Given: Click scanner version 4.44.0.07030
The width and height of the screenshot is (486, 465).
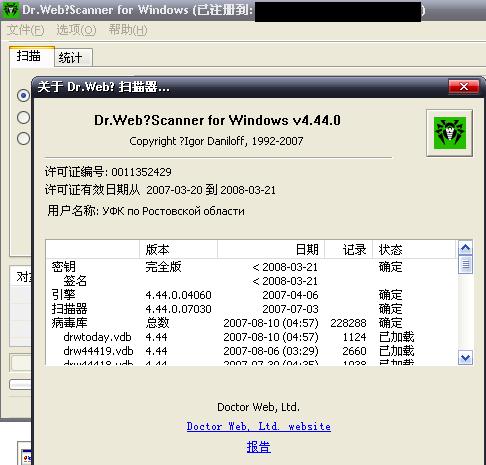Looking at the screenshot, I should [x=178, y=309].
